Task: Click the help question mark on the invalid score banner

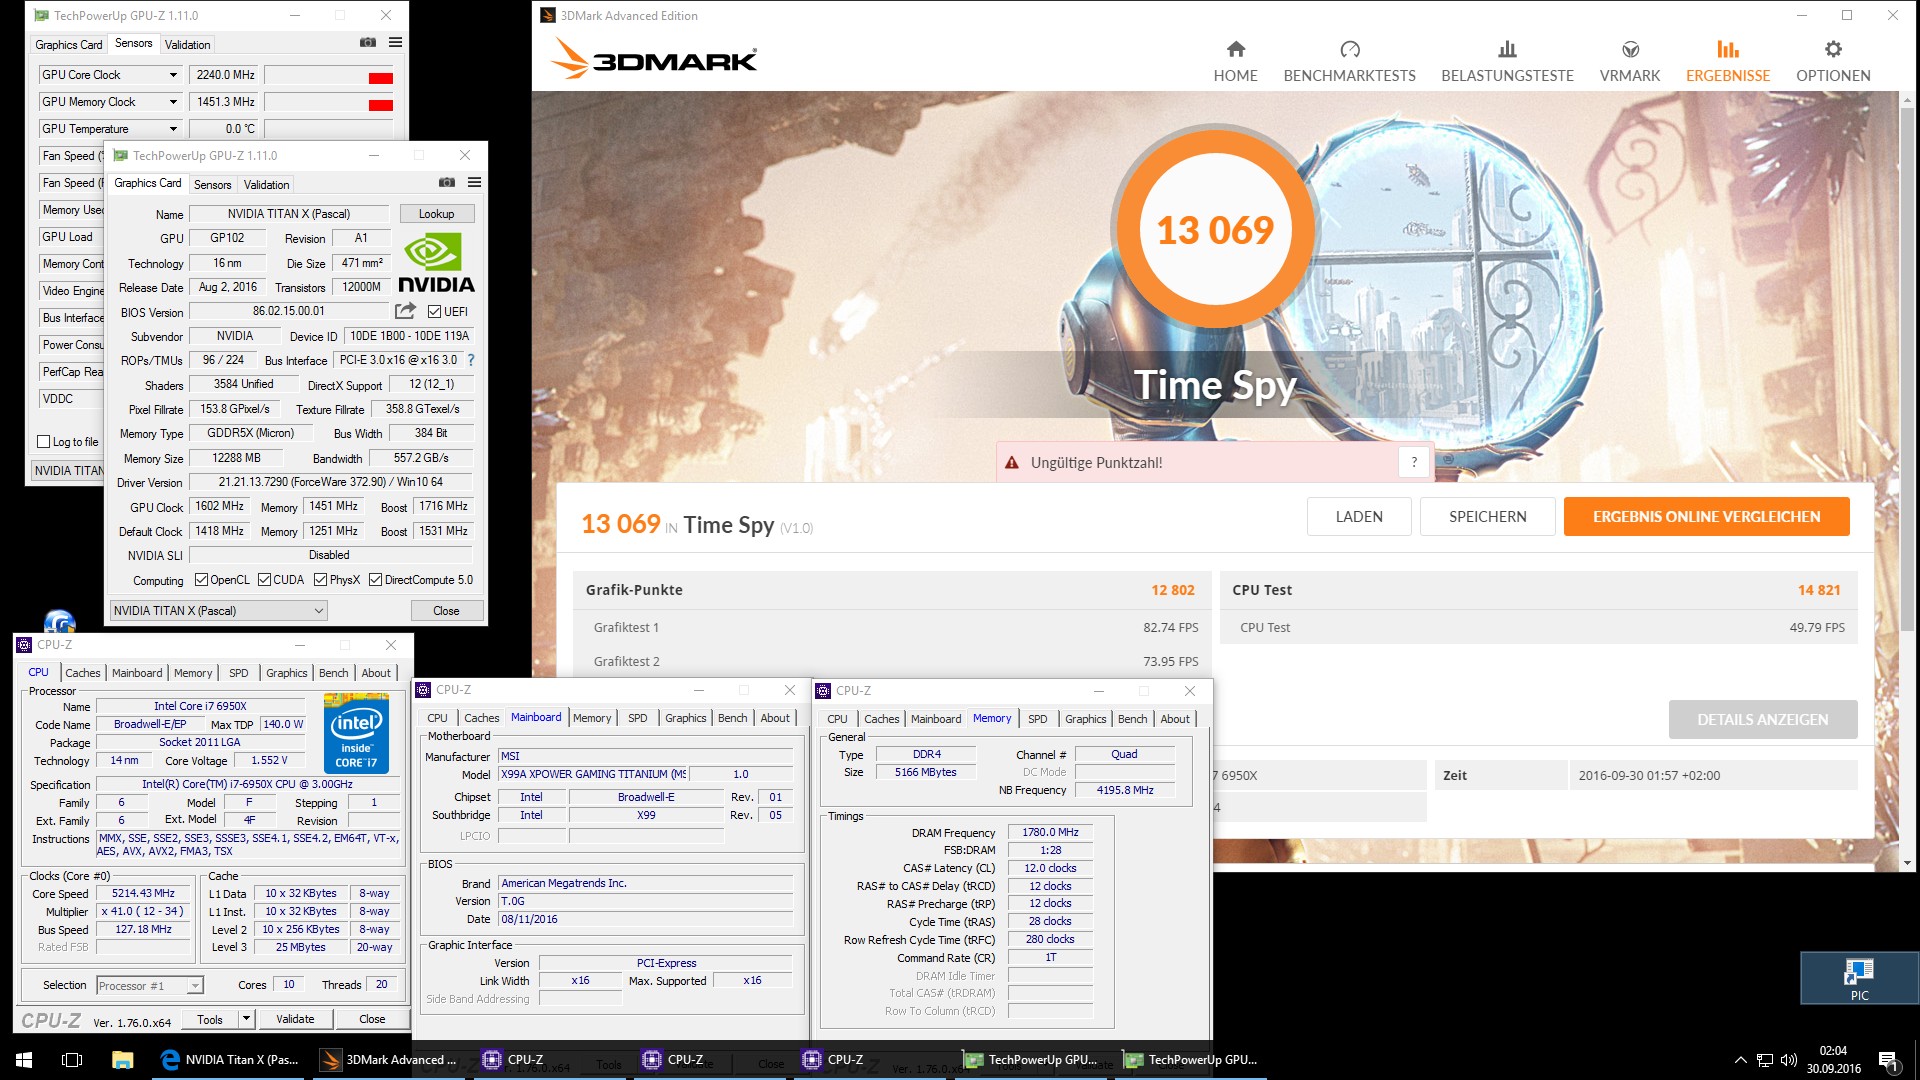Action: coord(1413,463)
